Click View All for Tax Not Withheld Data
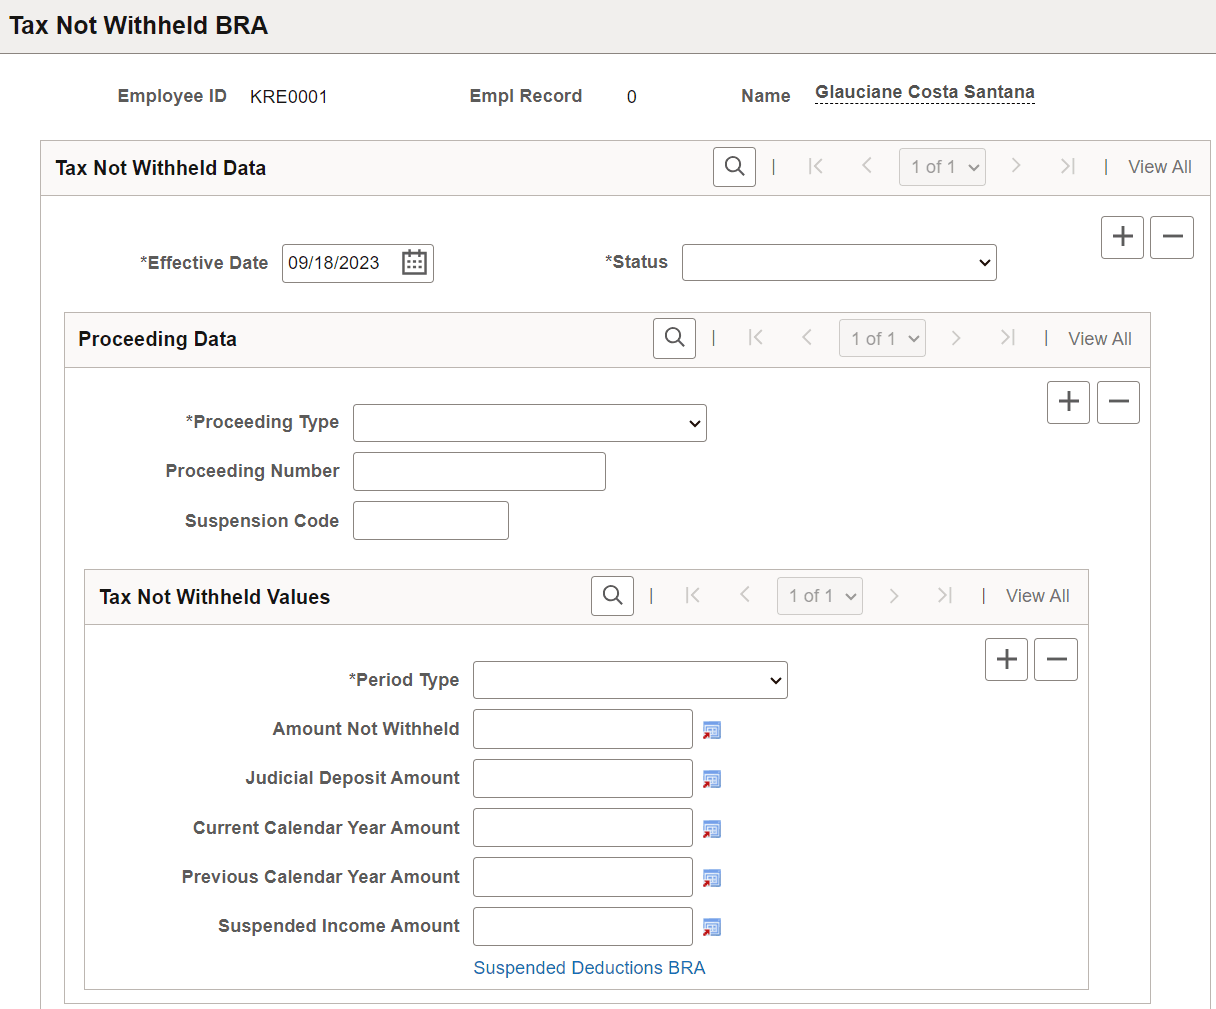 1160,167
